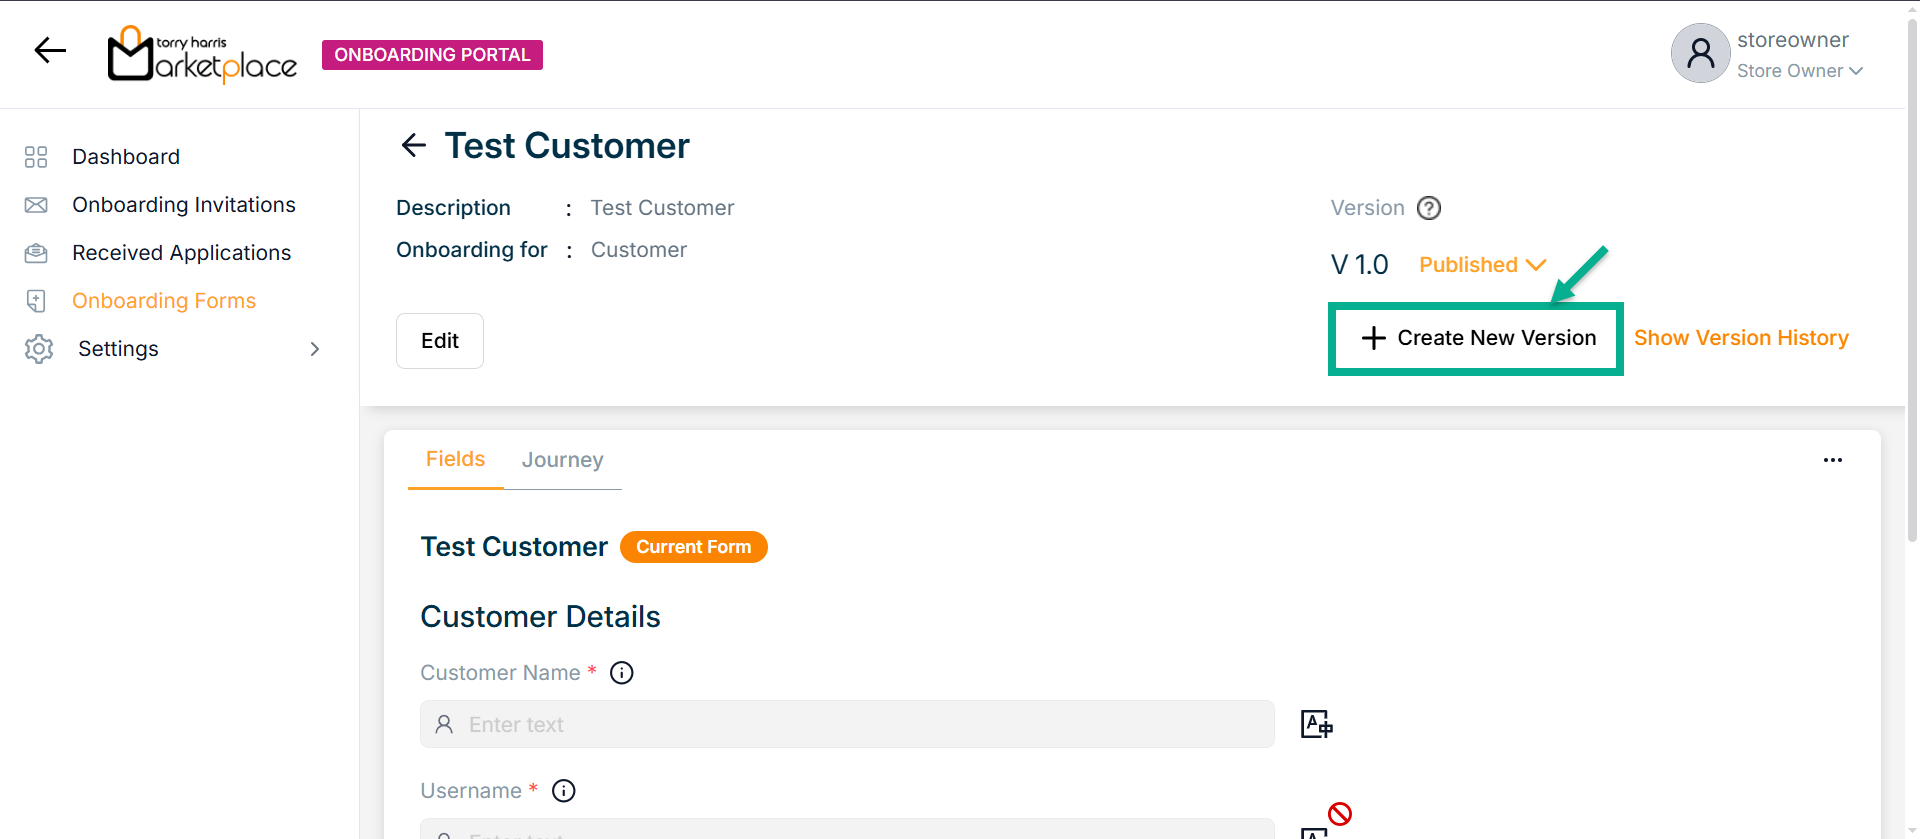Click the Test Customer back arrow
This screenshot has width=1920, height=839.
(413, 146)
